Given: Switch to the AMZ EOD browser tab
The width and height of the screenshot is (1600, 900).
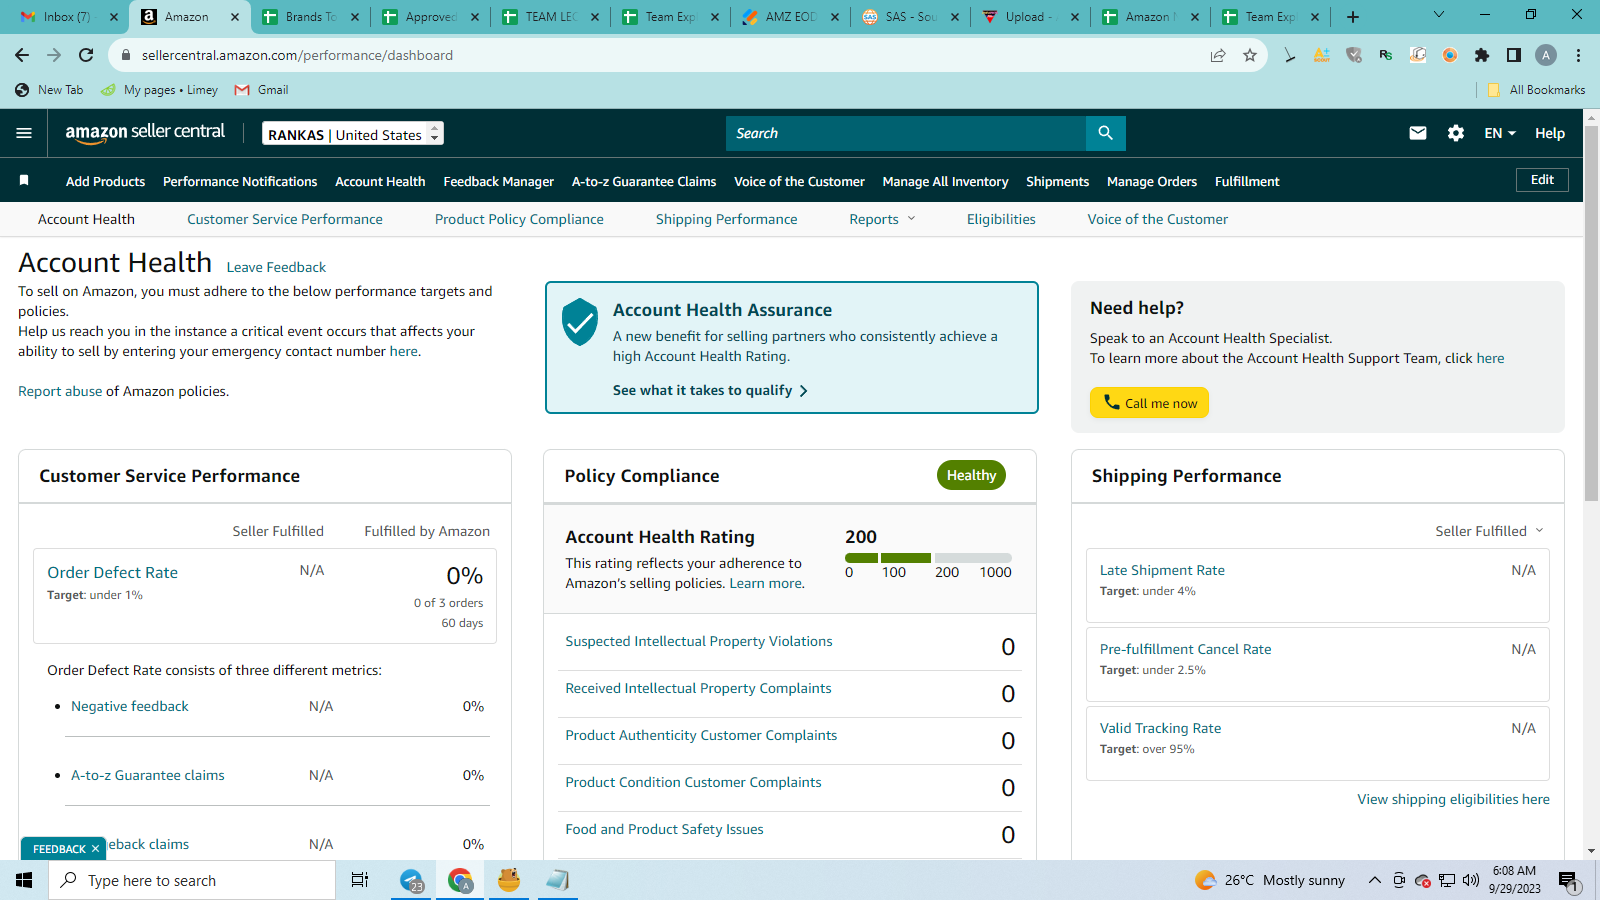Looking at the screenshot, I should [x=790, y=17].
